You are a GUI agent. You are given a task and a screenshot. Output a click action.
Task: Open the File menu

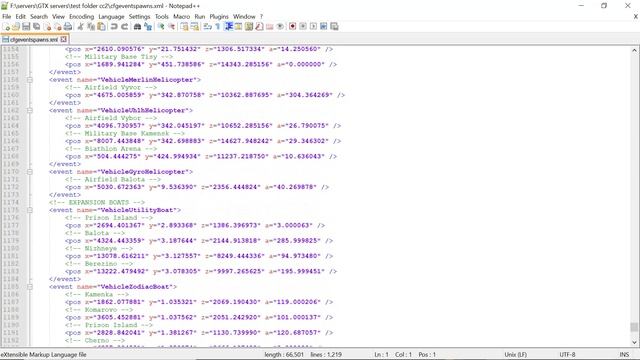(7, 17)
